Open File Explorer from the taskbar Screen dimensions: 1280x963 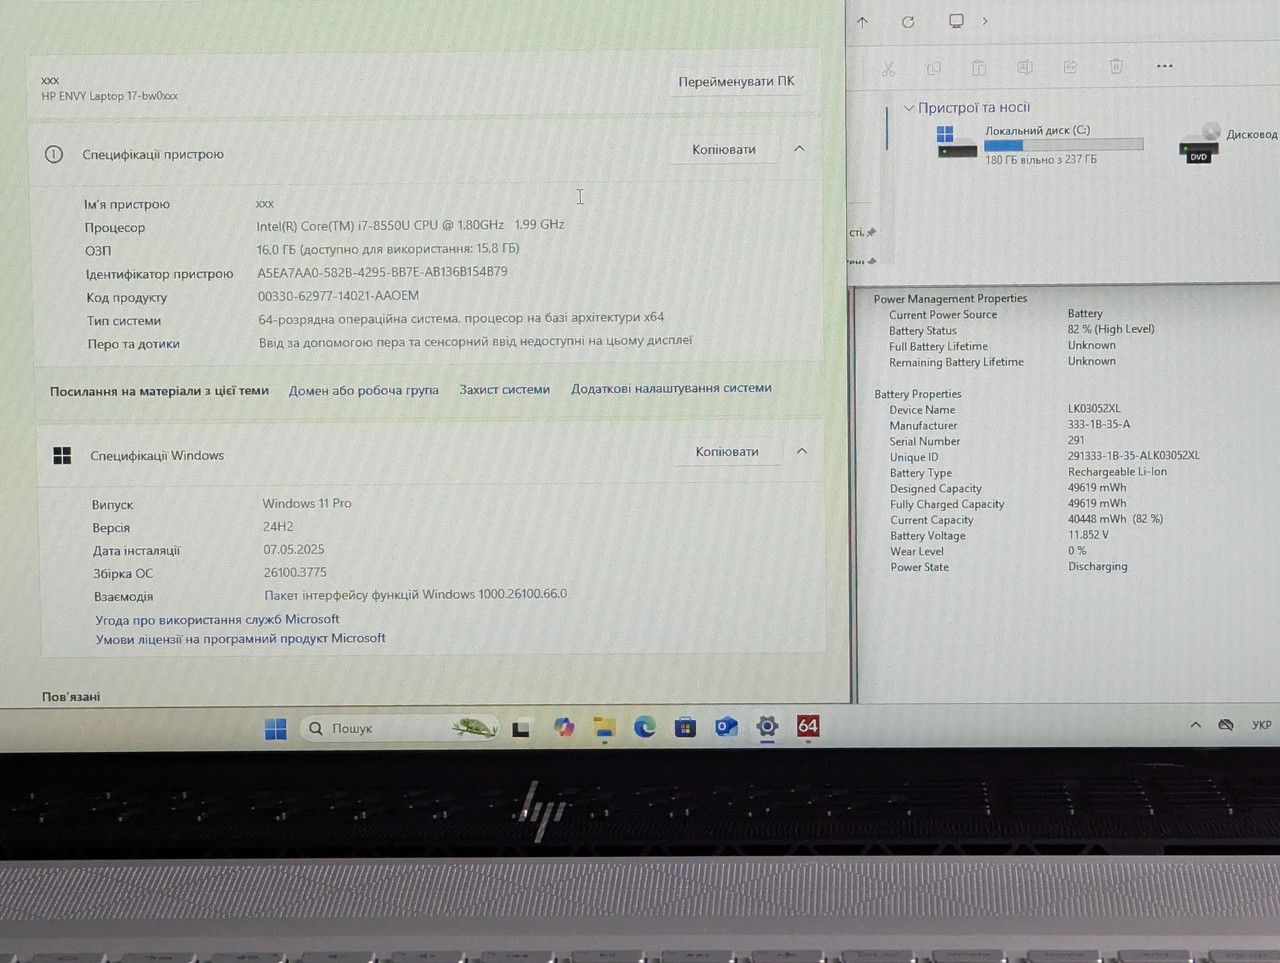(x=605, y=728)
